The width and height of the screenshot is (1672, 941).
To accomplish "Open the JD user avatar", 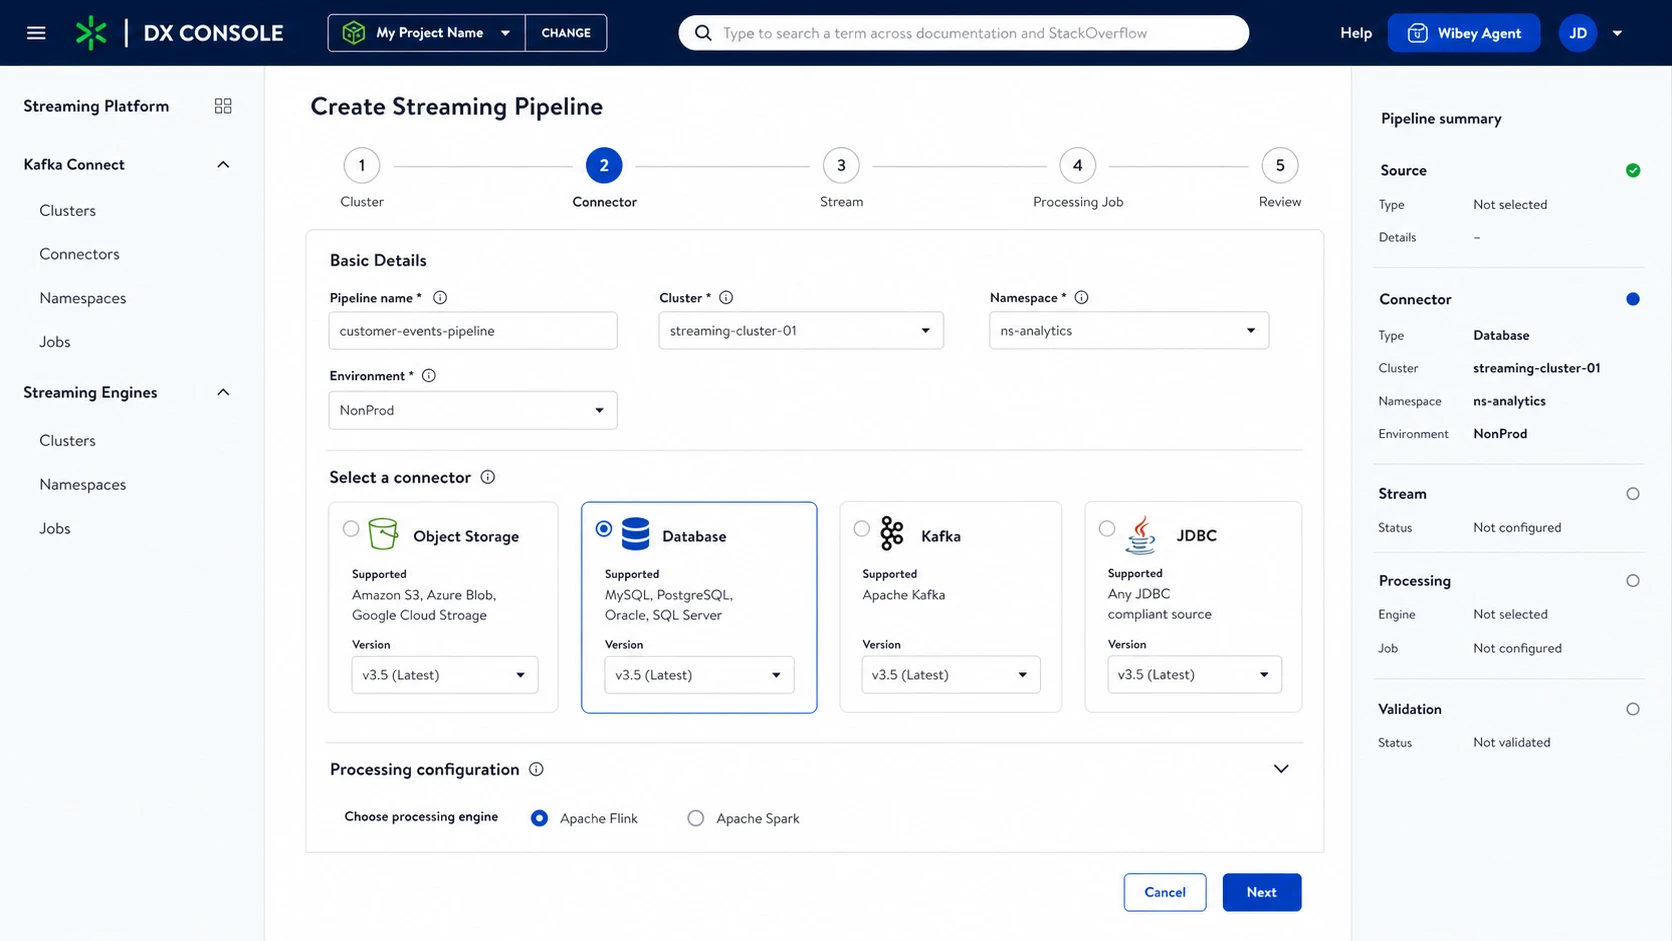I will coord(1578,33).
